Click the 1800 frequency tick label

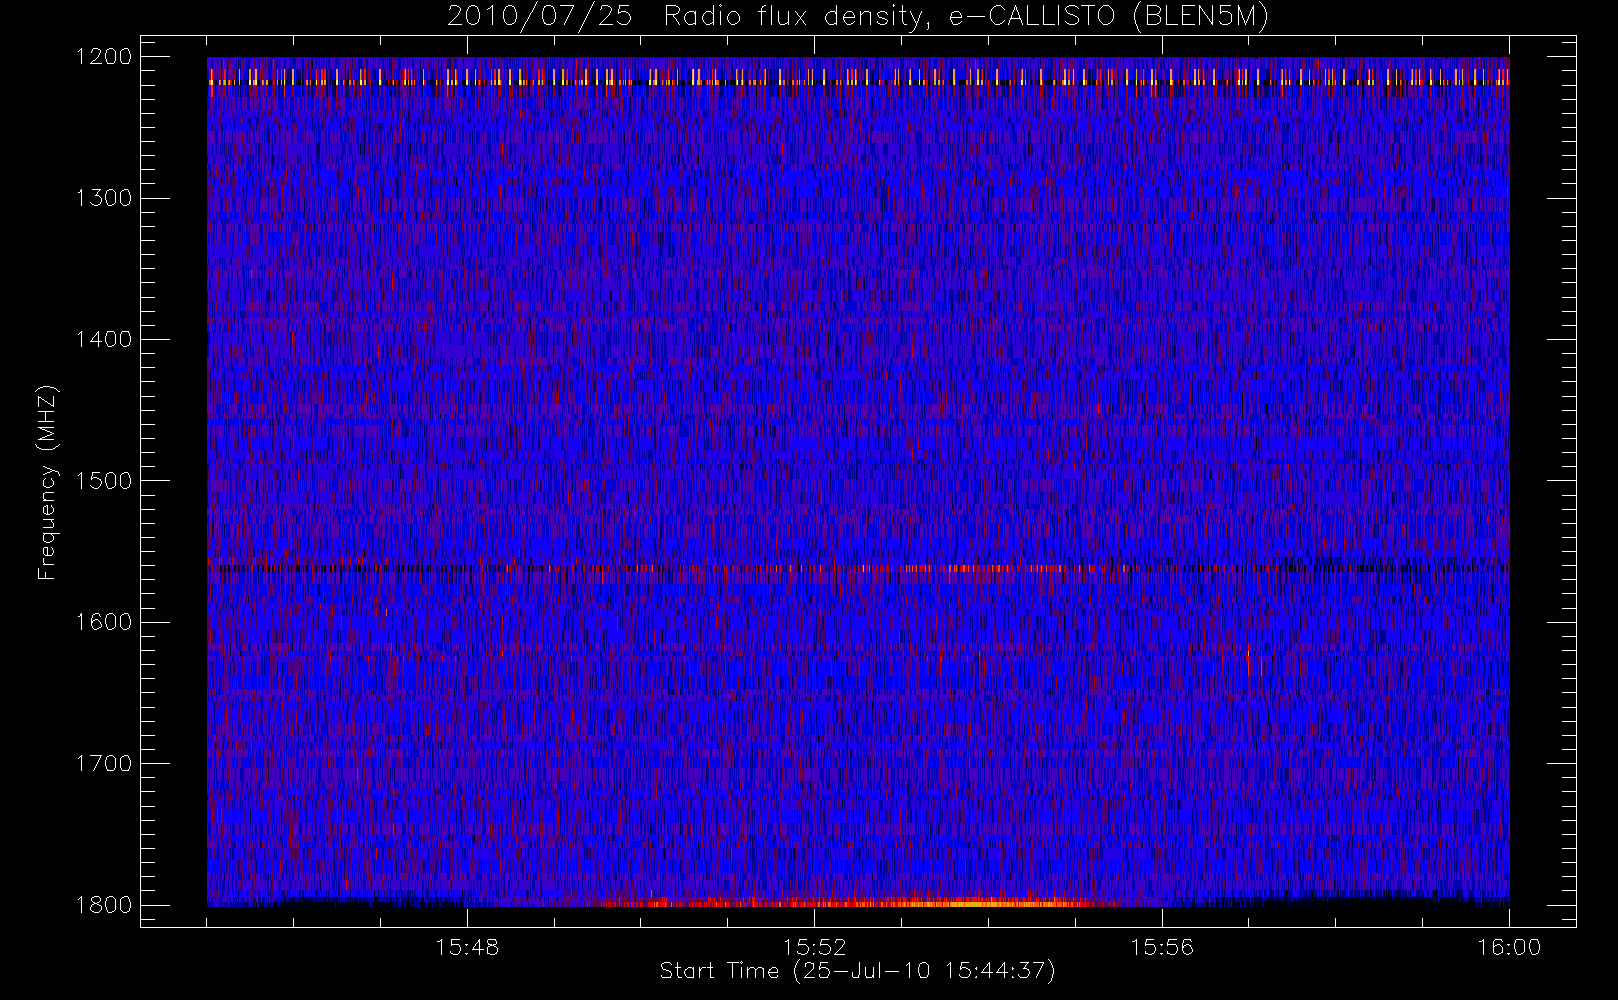pos(104,905)
